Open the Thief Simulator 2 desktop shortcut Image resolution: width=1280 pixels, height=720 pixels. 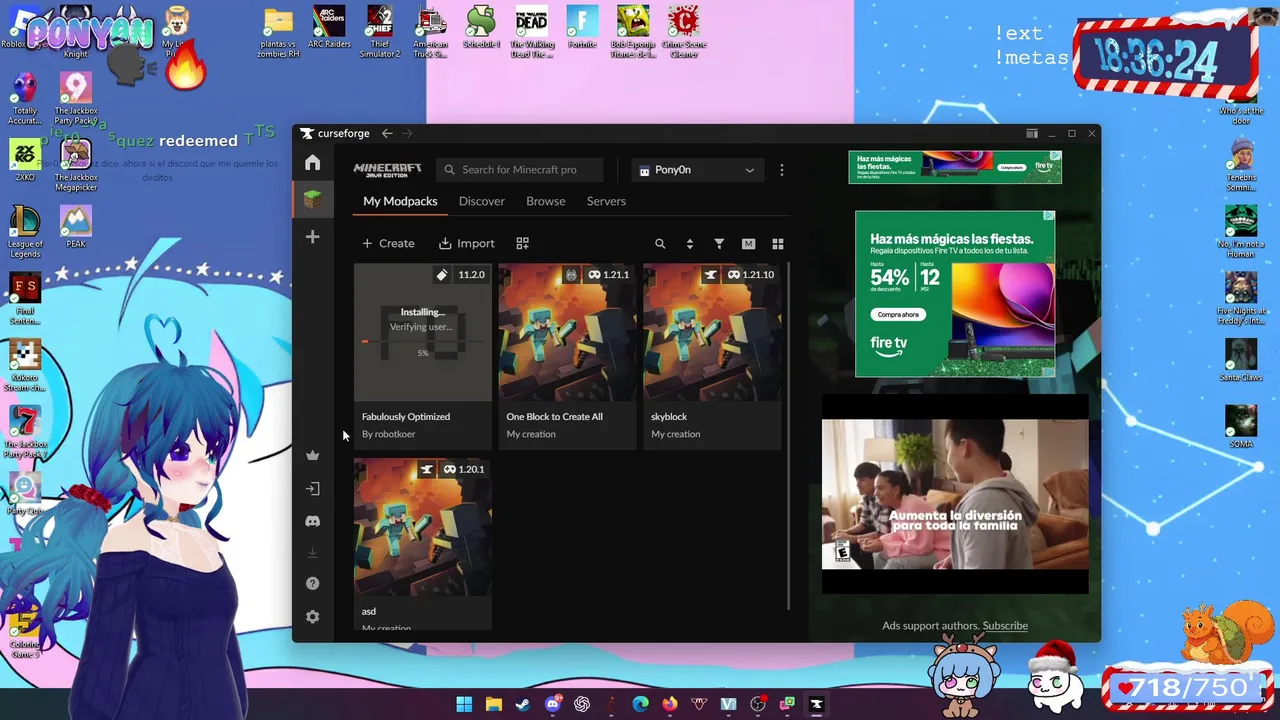click(380, 31)
